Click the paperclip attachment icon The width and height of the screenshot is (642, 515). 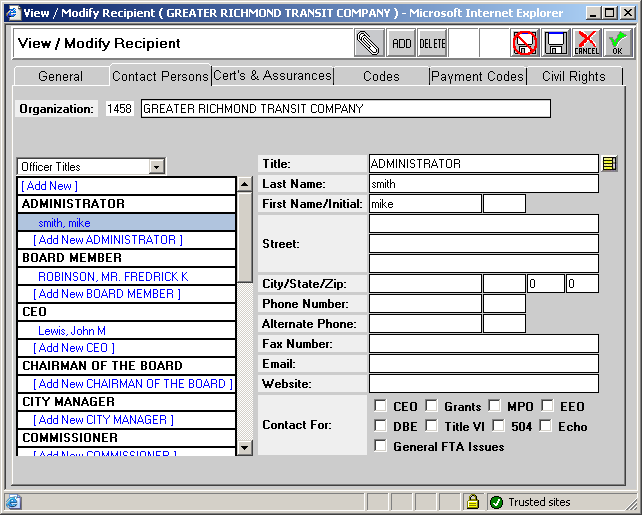tap(369, 43)
